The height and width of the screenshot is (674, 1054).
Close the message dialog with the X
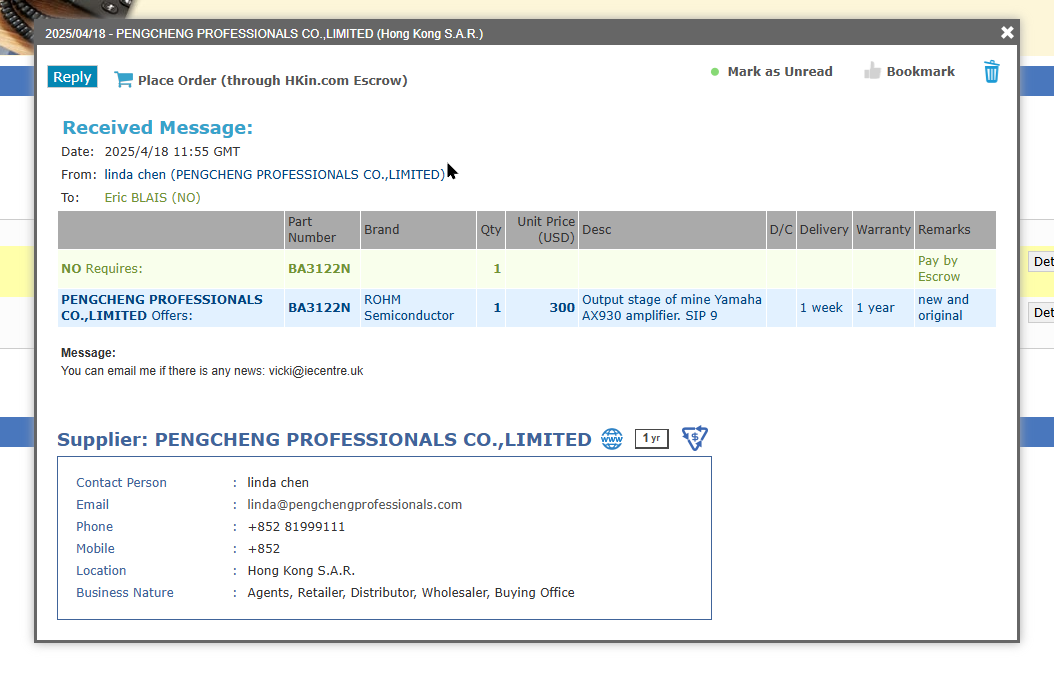tap(1007, 32)
